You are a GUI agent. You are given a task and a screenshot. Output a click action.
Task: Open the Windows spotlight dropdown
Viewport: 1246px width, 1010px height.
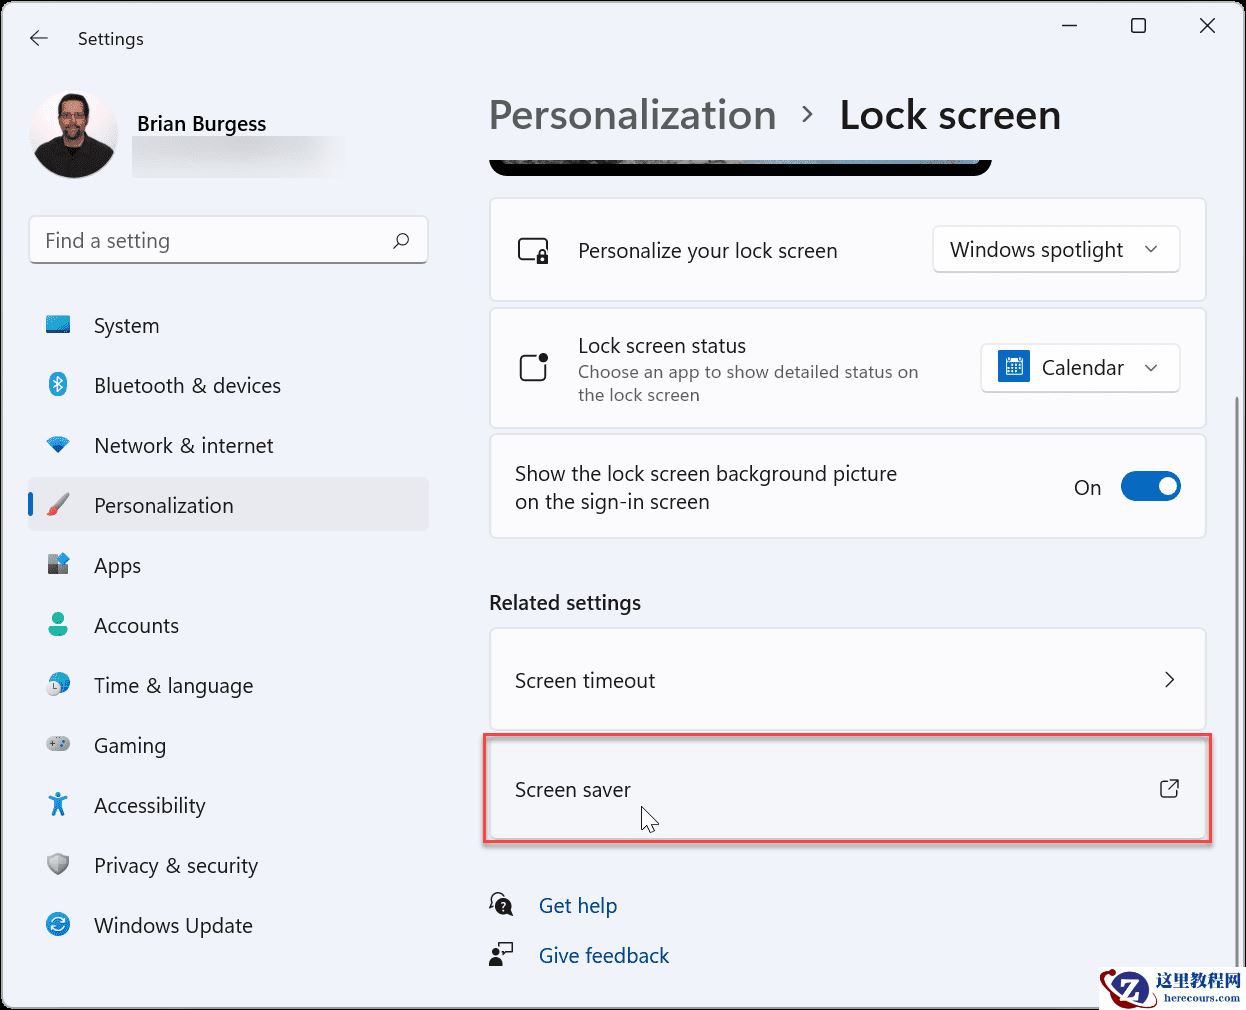[x=1055, y=249]
